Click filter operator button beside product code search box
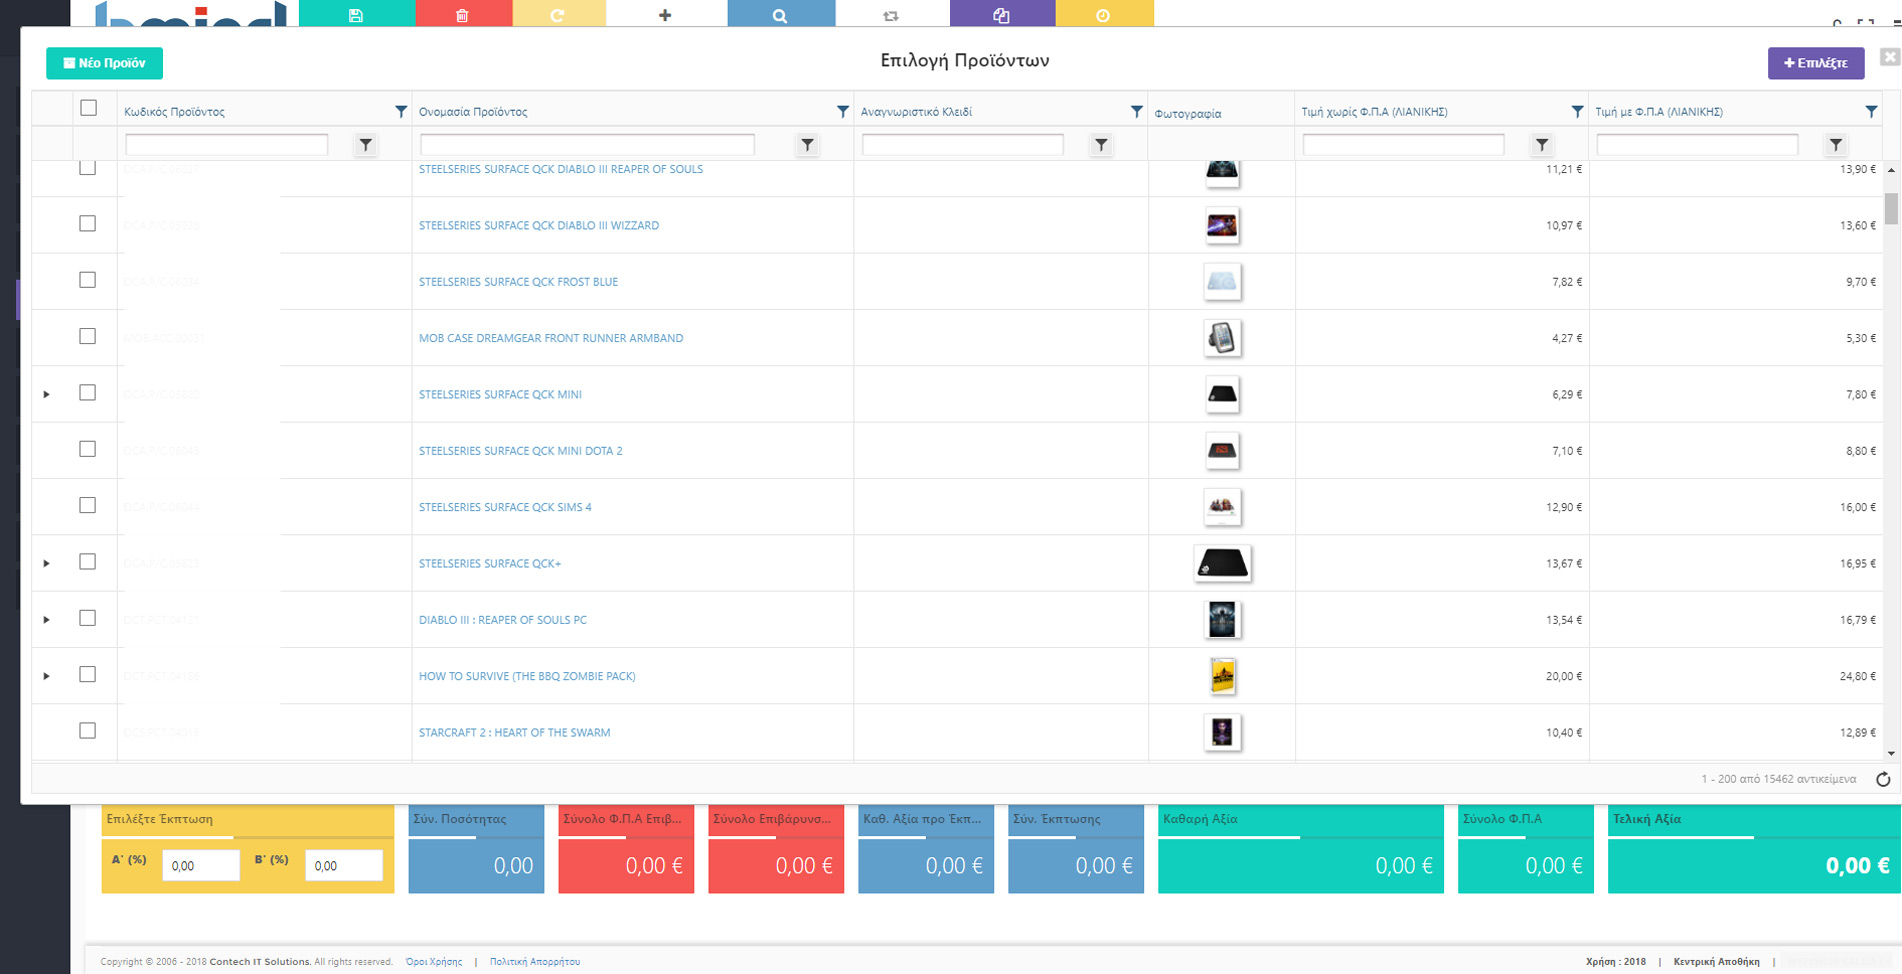Viewport: 1902px width, 974px height. 366,145
